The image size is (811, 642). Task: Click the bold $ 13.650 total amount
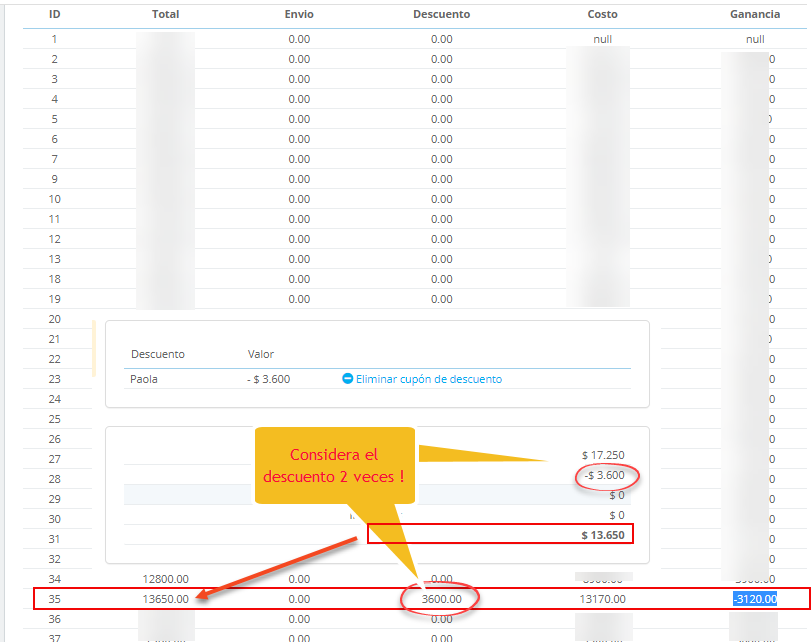click(603, 535)
